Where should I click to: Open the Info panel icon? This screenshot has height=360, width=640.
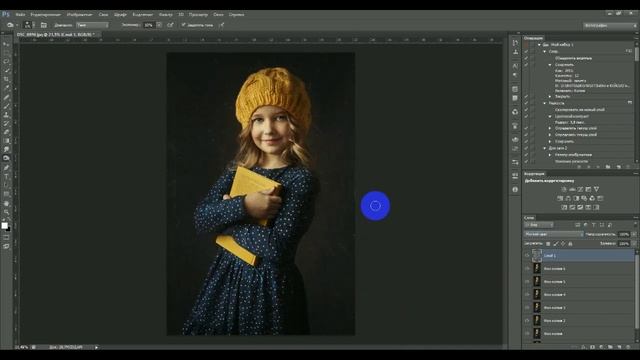coord(515,189)
